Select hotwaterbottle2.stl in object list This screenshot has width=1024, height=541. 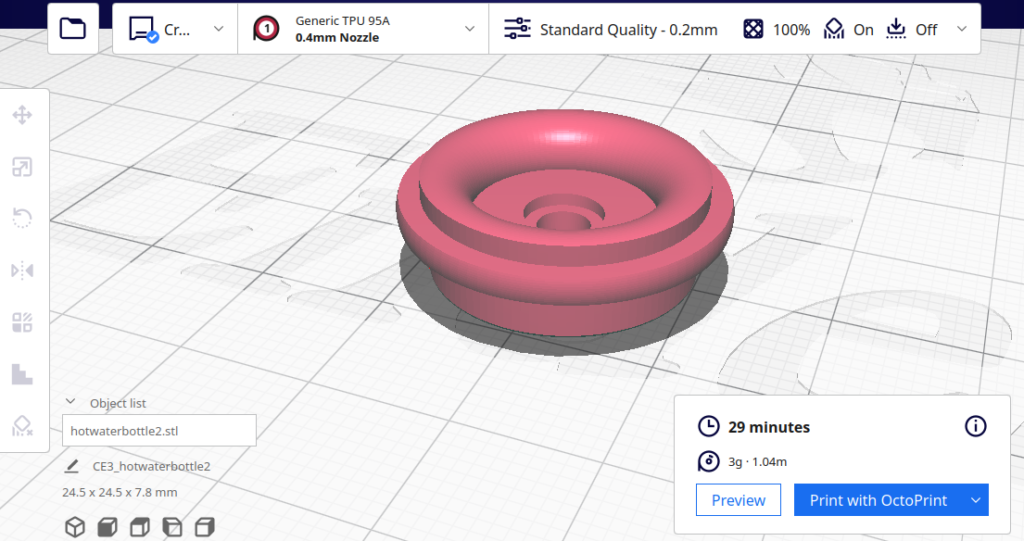[159, 431]
